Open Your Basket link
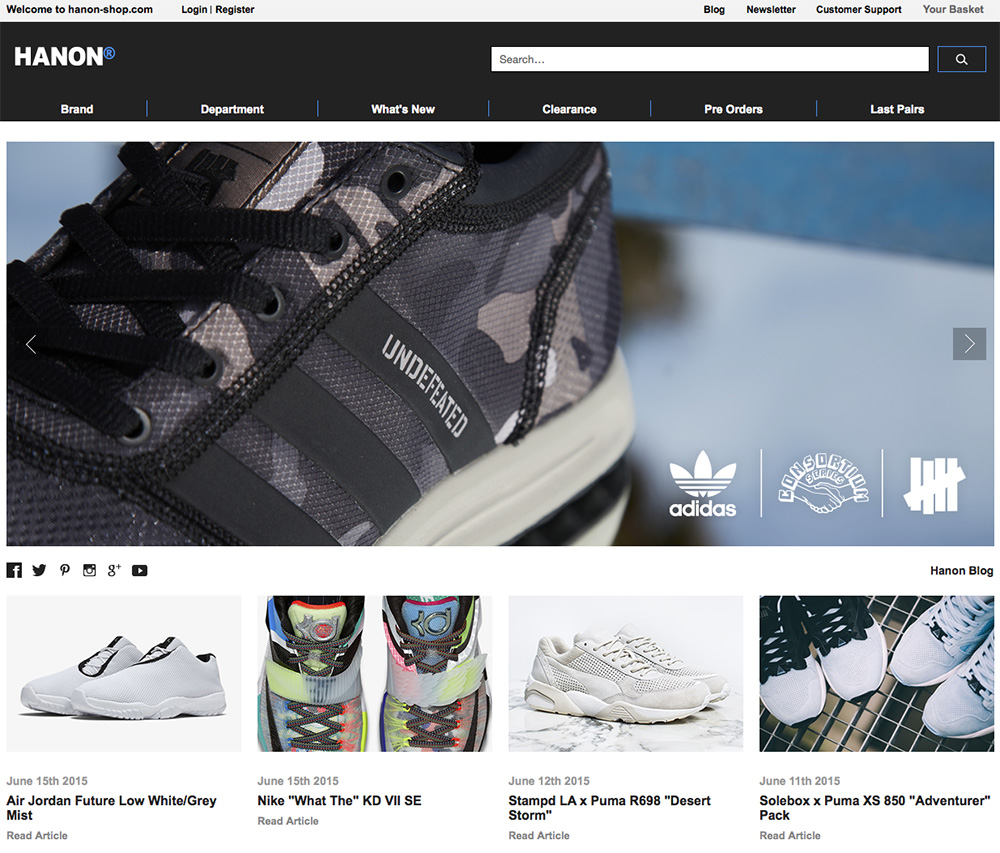 952,9
